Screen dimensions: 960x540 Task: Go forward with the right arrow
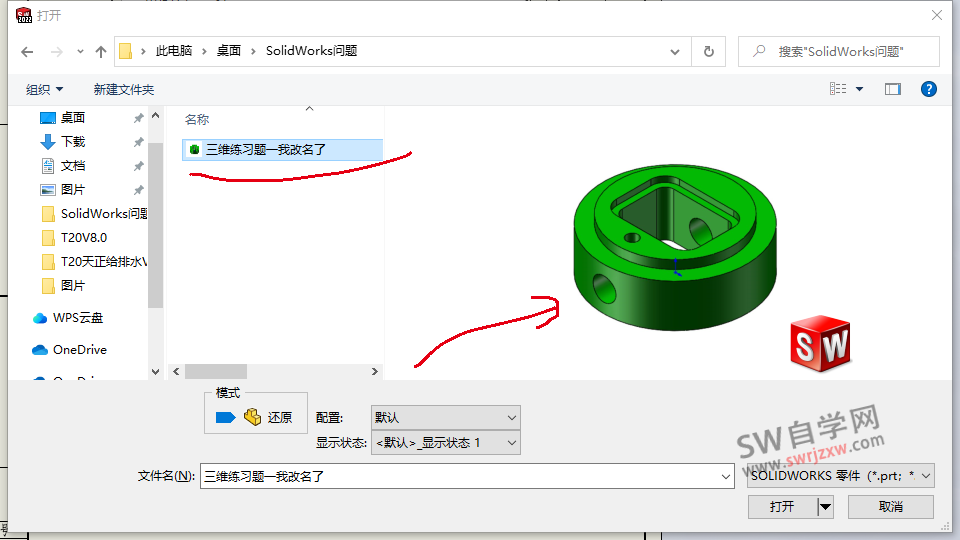pyautogui.click(x=56, y=52)
